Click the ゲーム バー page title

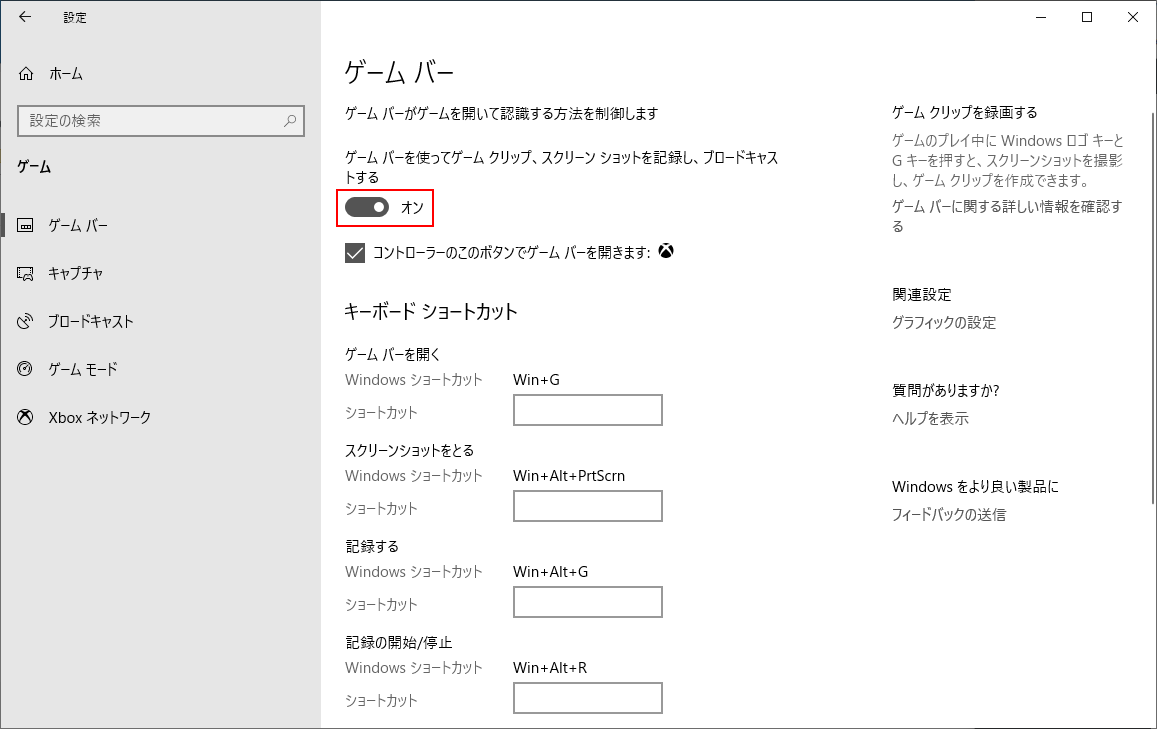tap(399, 72)
